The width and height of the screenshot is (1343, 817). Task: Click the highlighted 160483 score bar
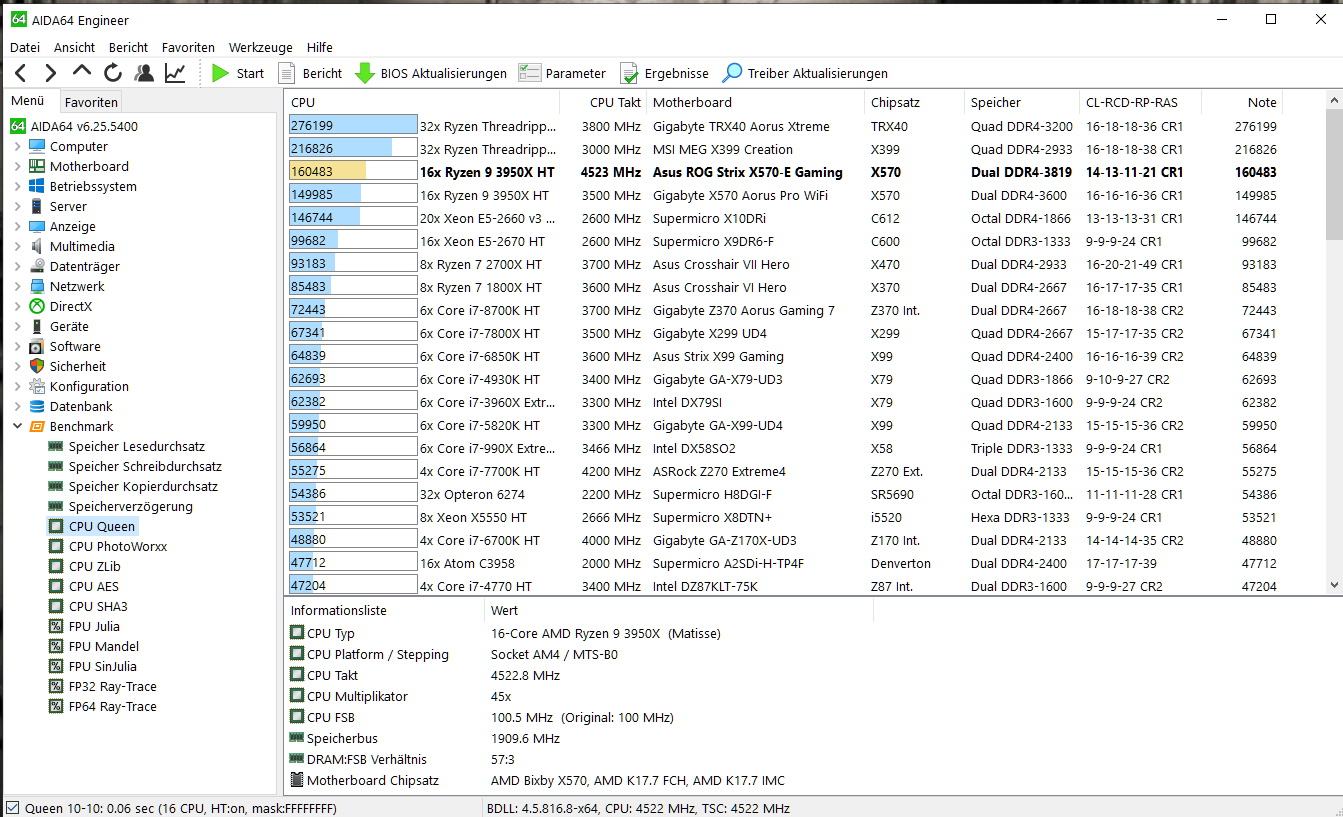pos(353,172)
